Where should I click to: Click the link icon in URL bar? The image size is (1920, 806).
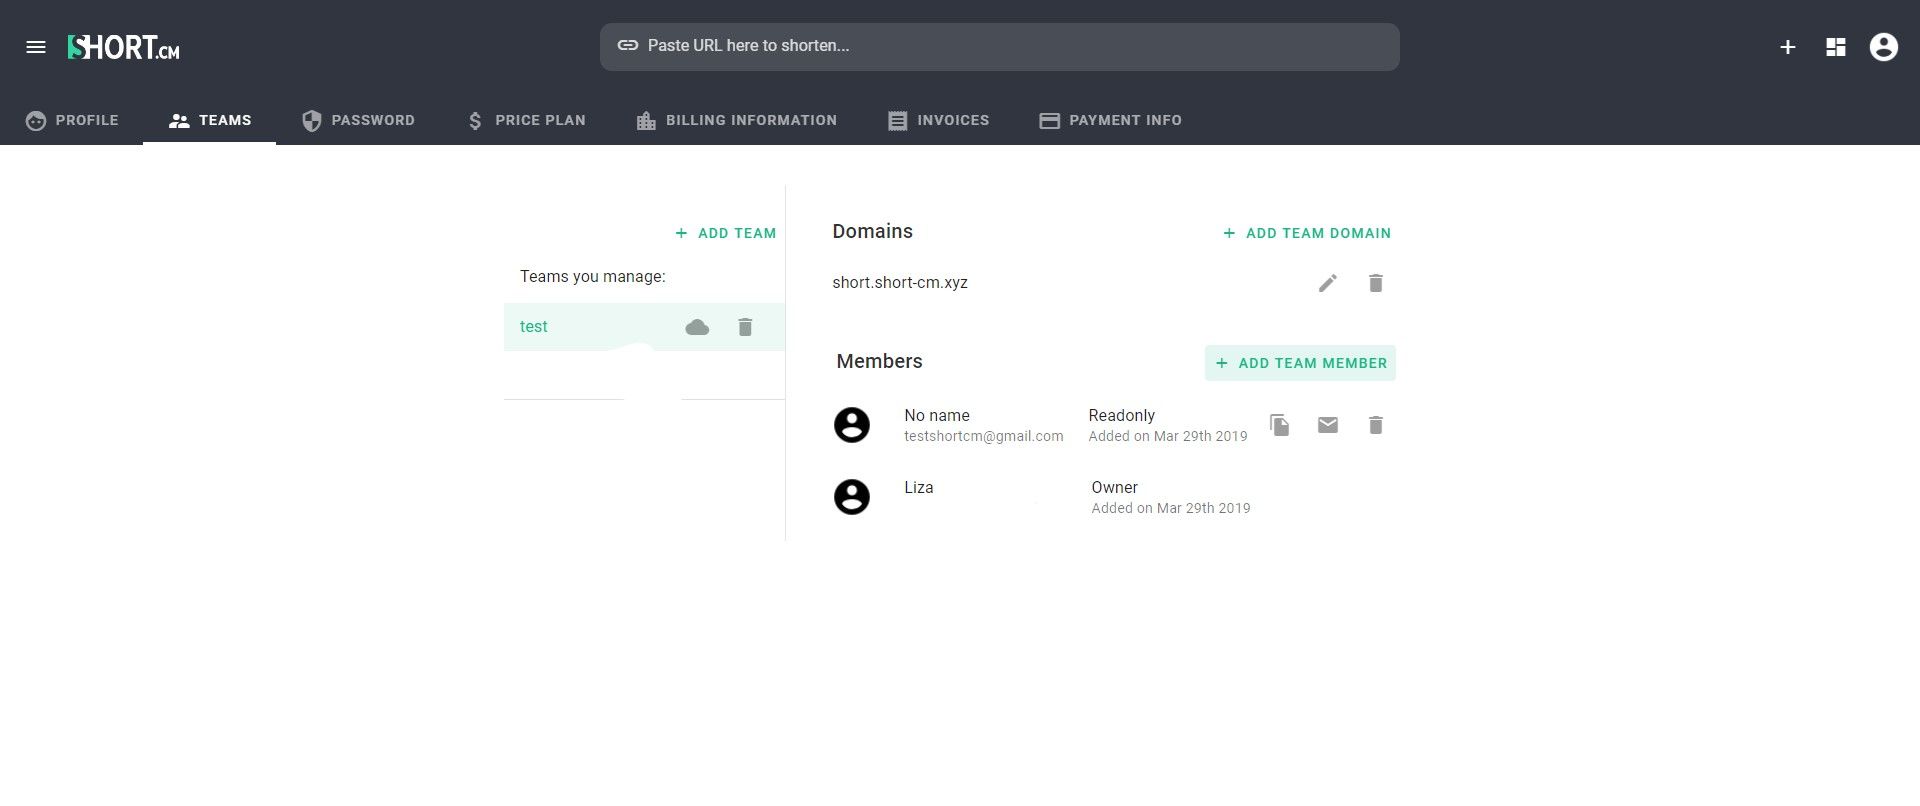(x=628, y=45)
